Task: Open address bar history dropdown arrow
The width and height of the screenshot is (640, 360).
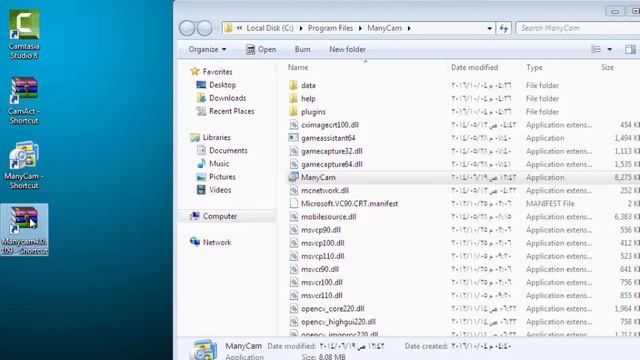Action: 489,28
